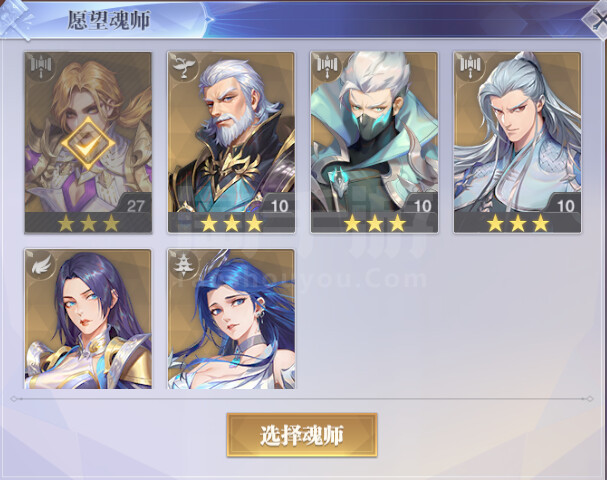Viewport: 607px width, 480px height.
Task: Click the class icon on the masked card
Action: [x=327, y=67]
